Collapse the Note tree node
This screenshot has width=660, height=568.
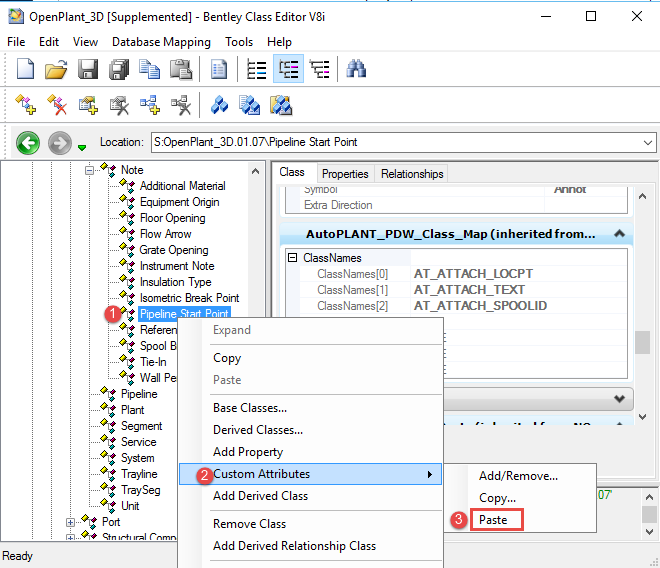[x=89, y=171]
